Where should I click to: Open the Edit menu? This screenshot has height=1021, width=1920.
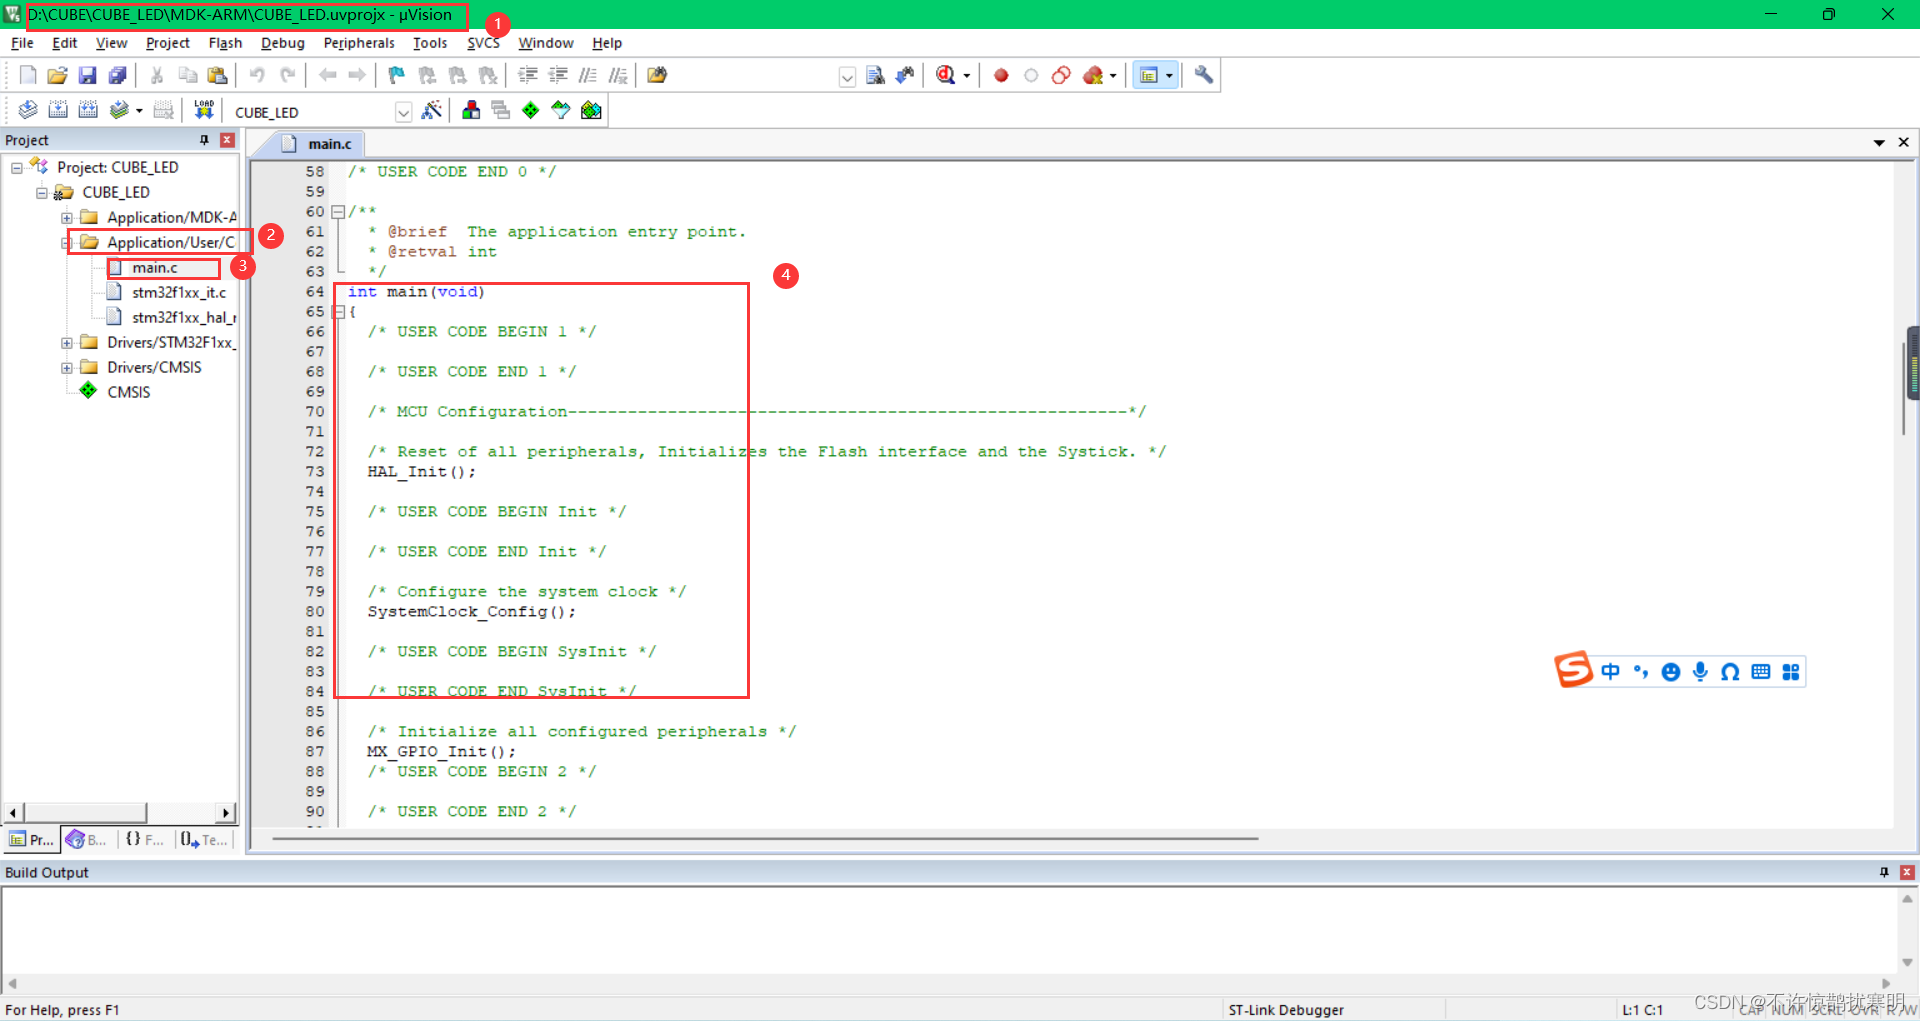pyautogui.click(x=65, y=43)
